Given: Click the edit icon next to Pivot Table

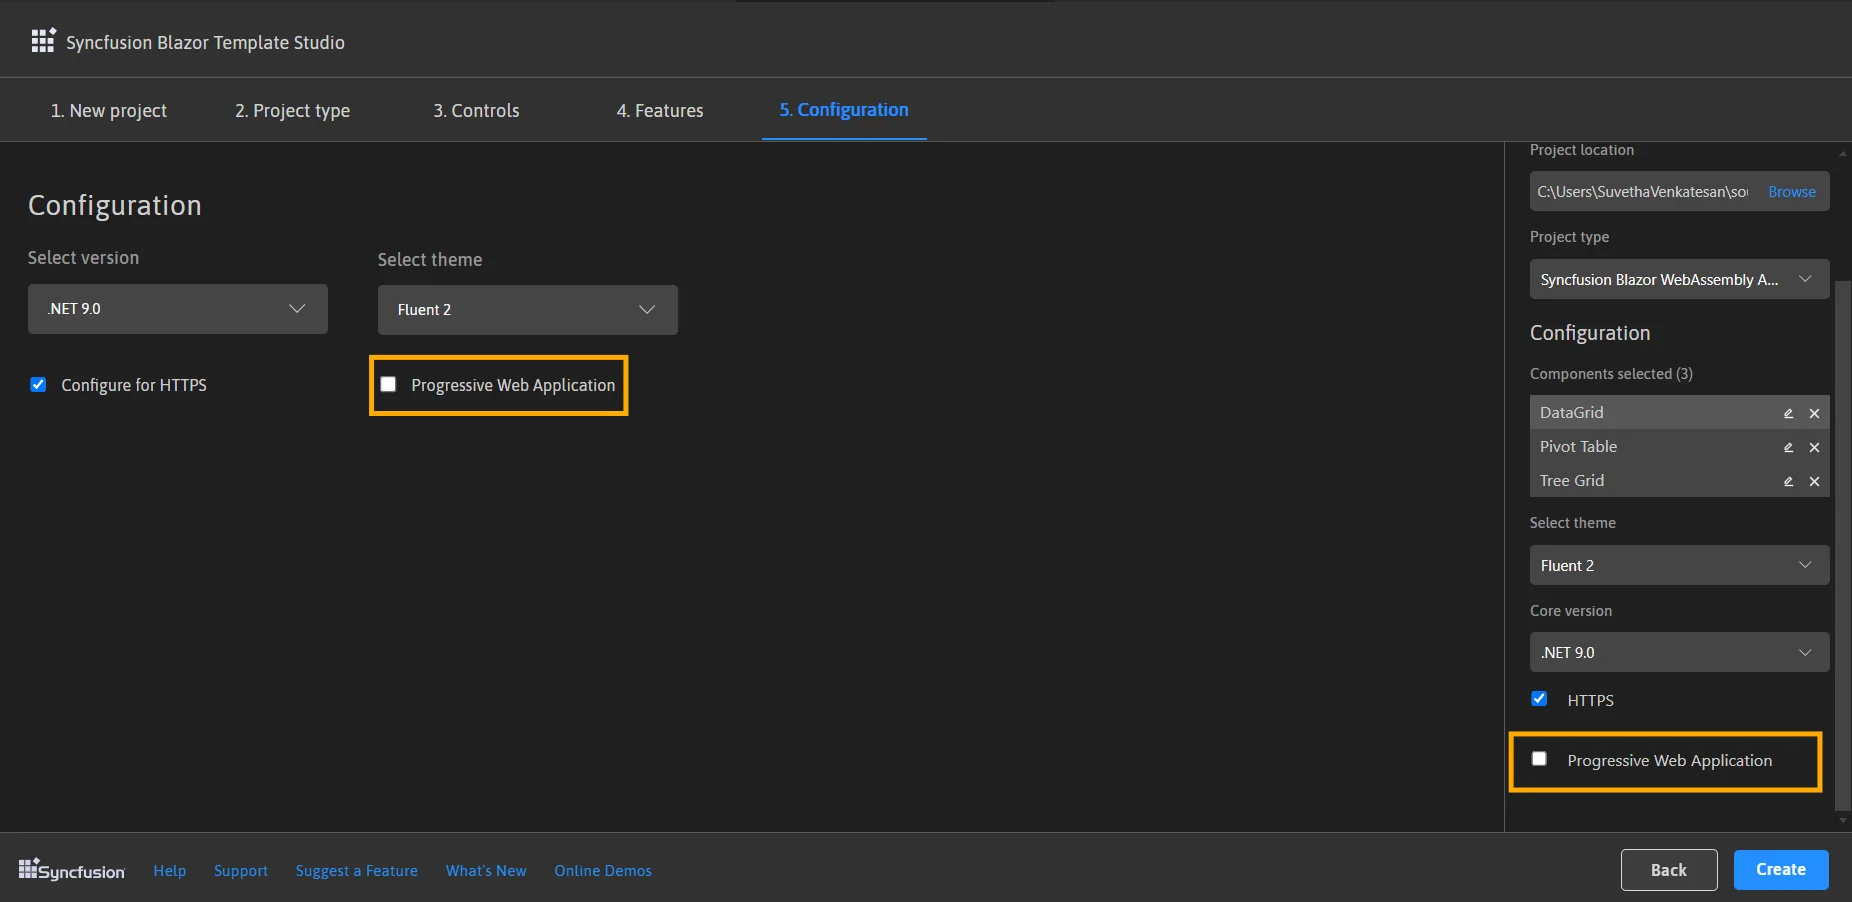Looking at the screenshot, I should coord(1788,447).
